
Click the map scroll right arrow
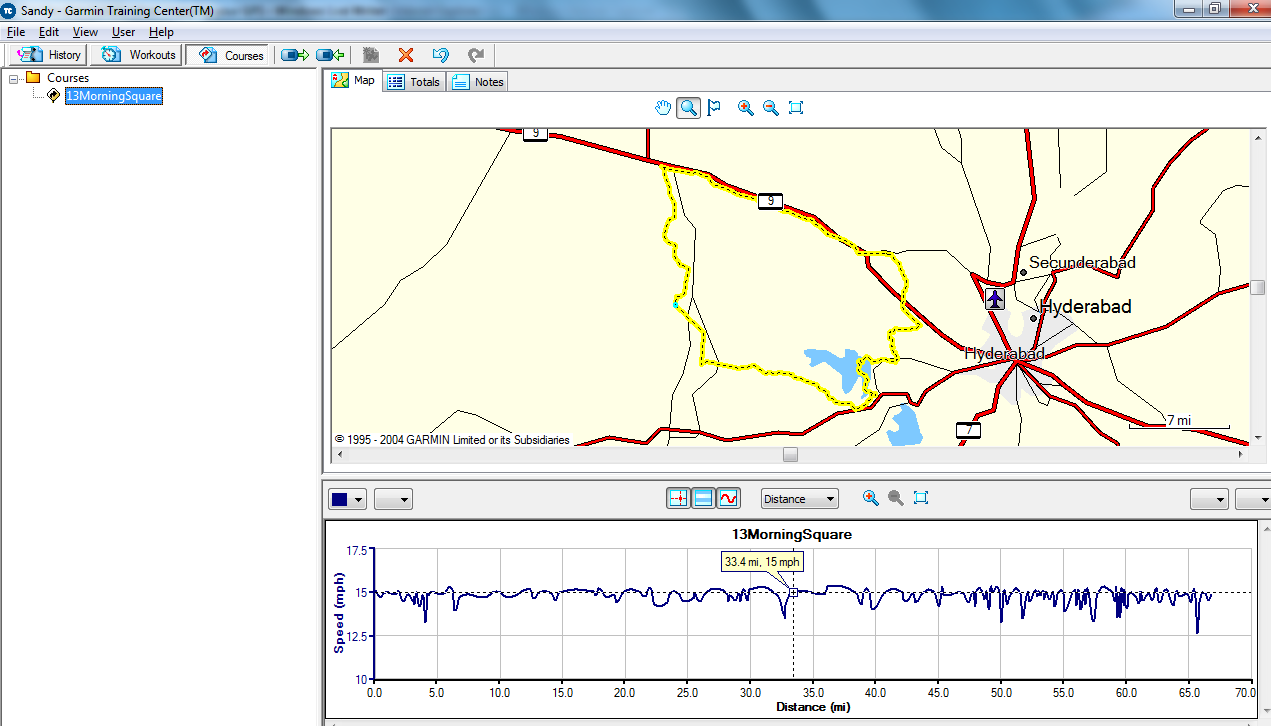(1243, 455)
